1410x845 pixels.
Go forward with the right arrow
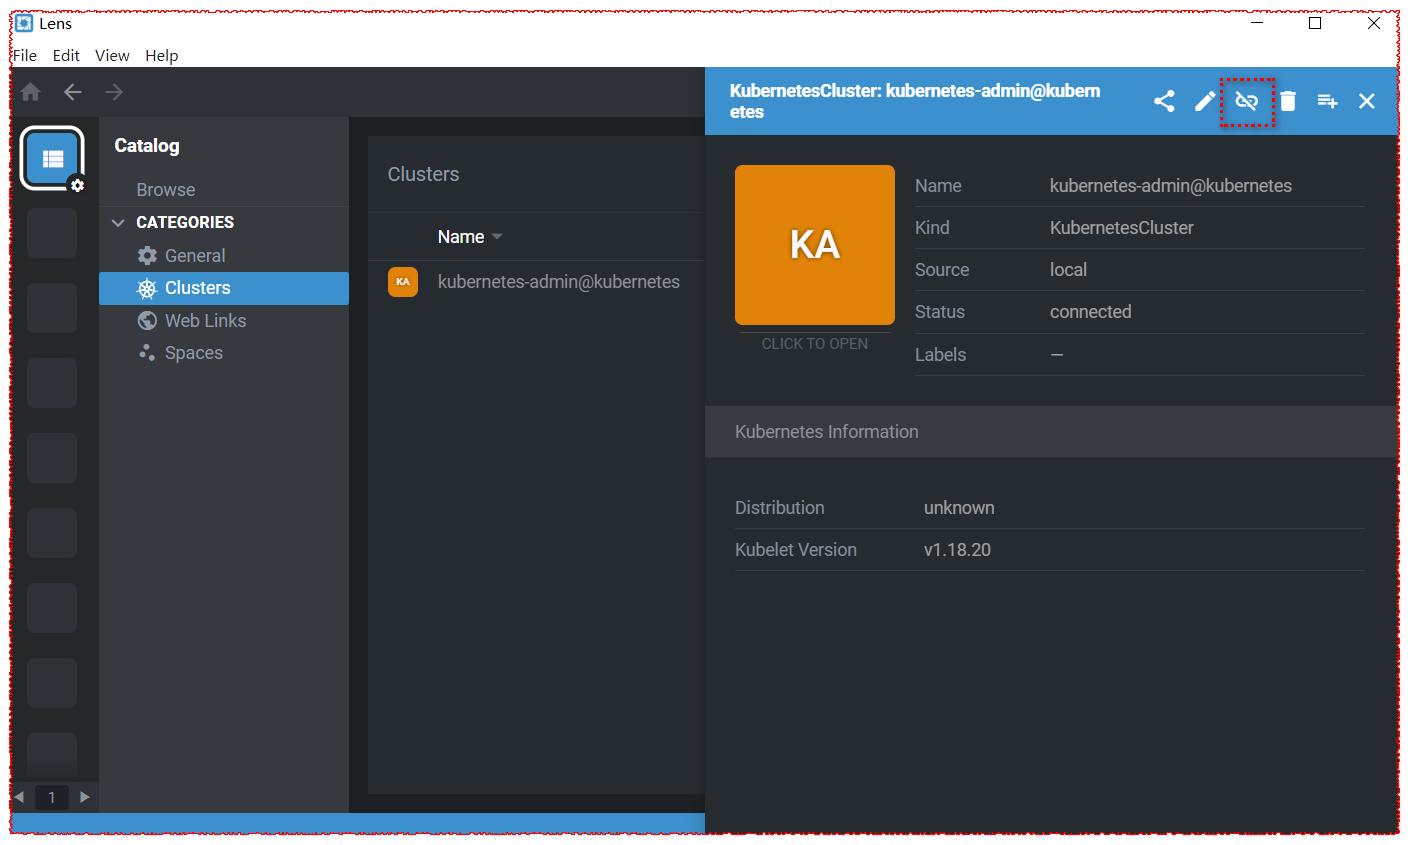pos(115,92)
